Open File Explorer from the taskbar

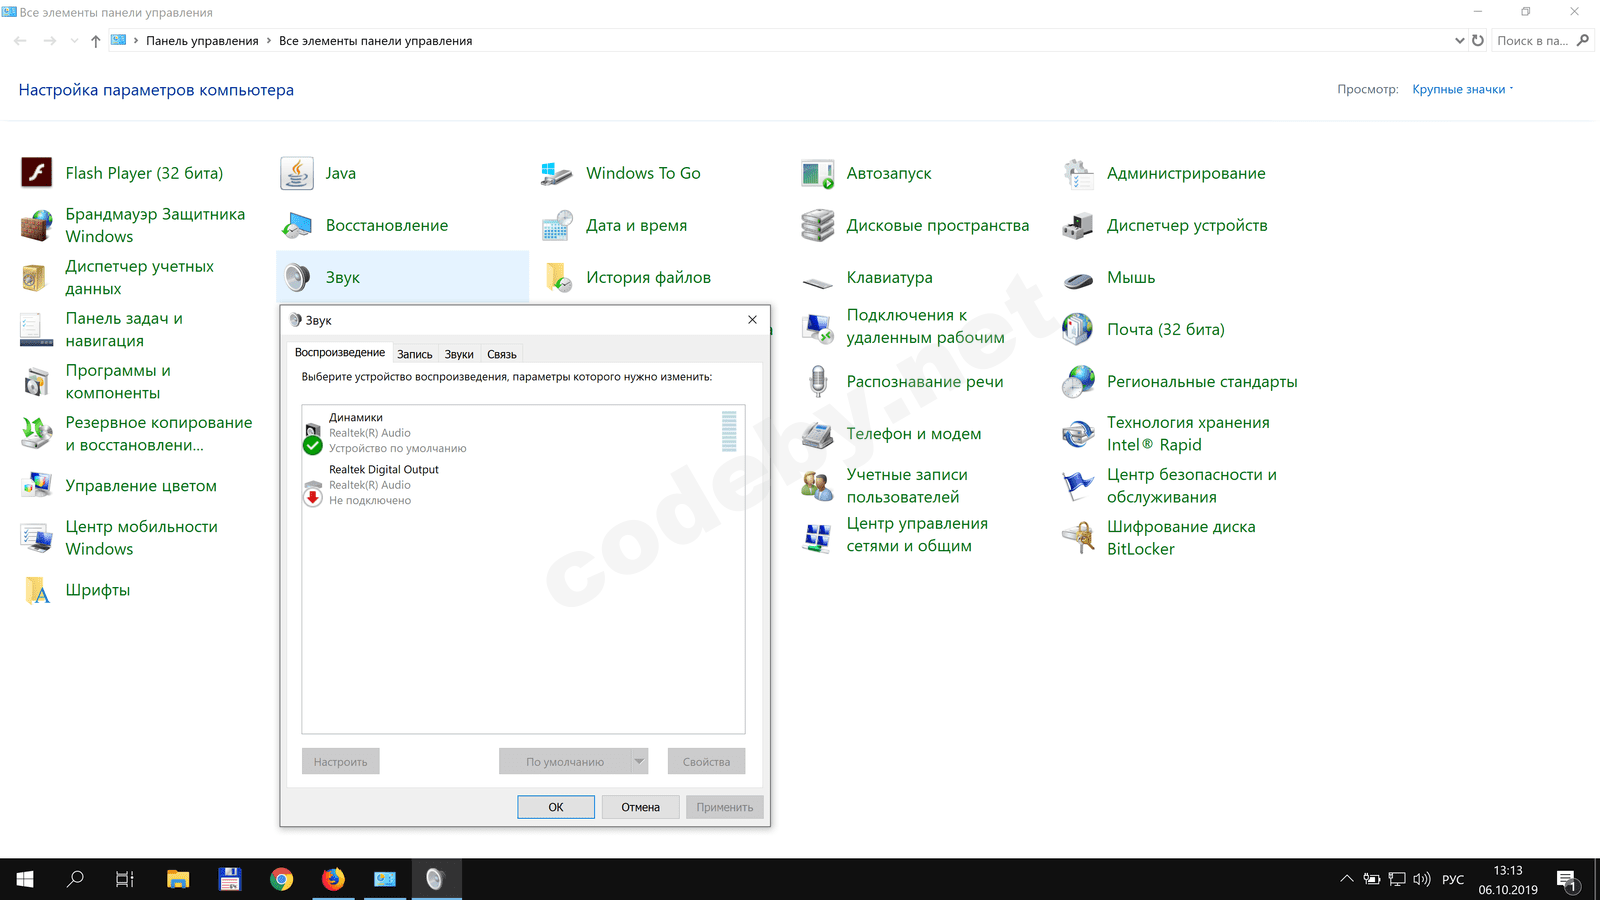click(178, 879)
